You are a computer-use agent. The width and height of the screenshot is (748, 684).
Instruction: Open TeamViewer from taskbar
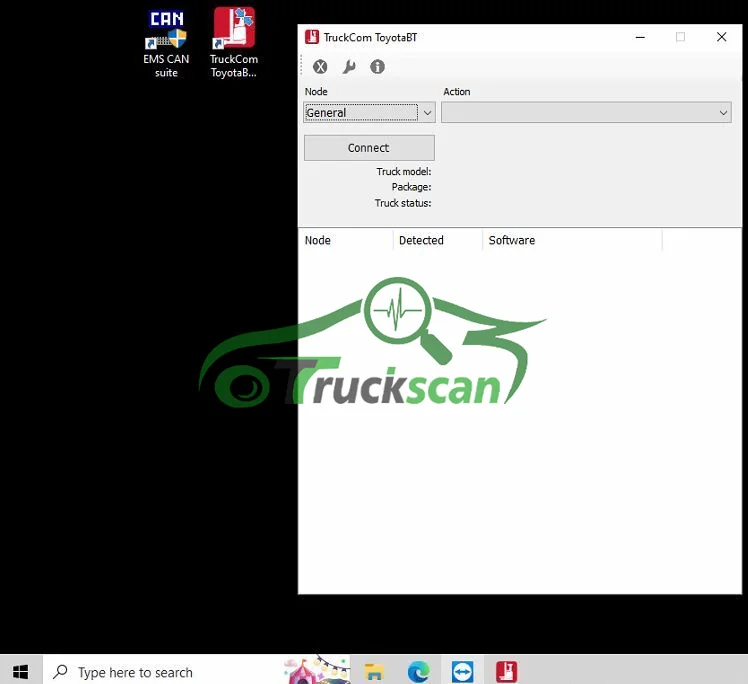pos(462,672)
